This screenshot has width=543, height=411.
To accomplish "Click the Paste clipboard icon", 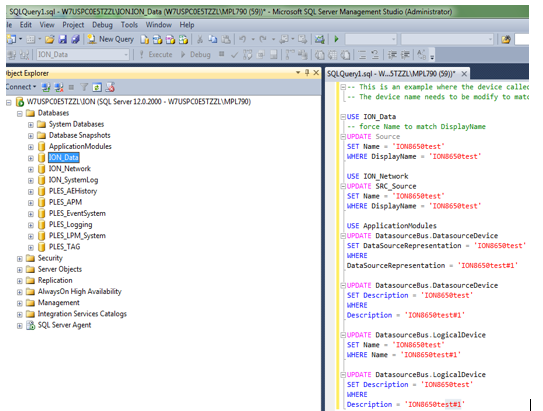I will point(226,39).
